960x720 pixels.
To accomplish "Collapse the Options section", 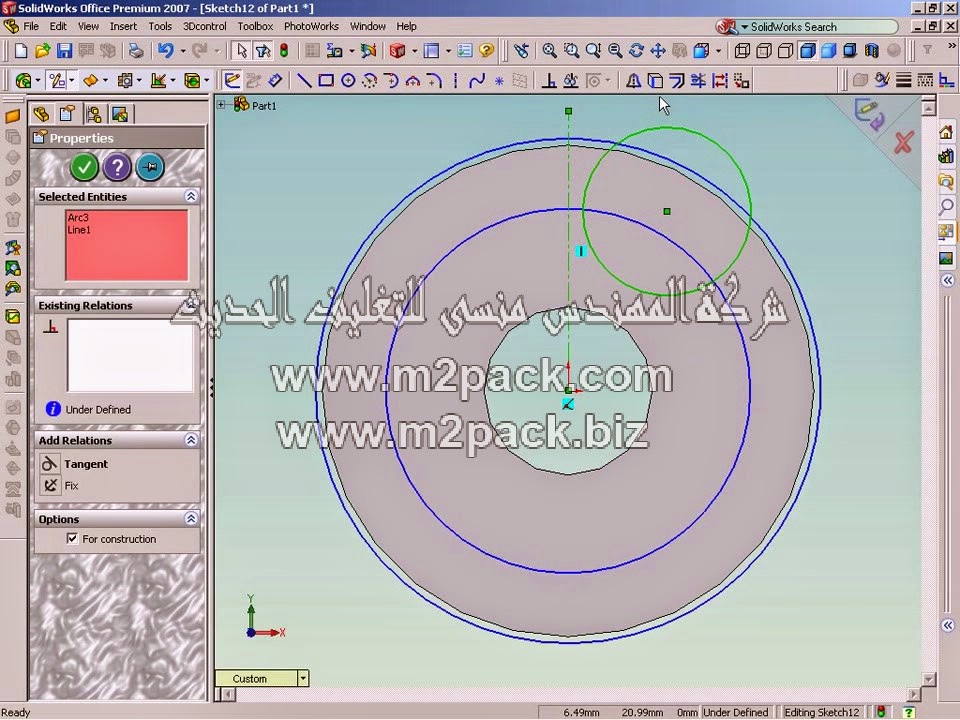I will click(191, 519).
